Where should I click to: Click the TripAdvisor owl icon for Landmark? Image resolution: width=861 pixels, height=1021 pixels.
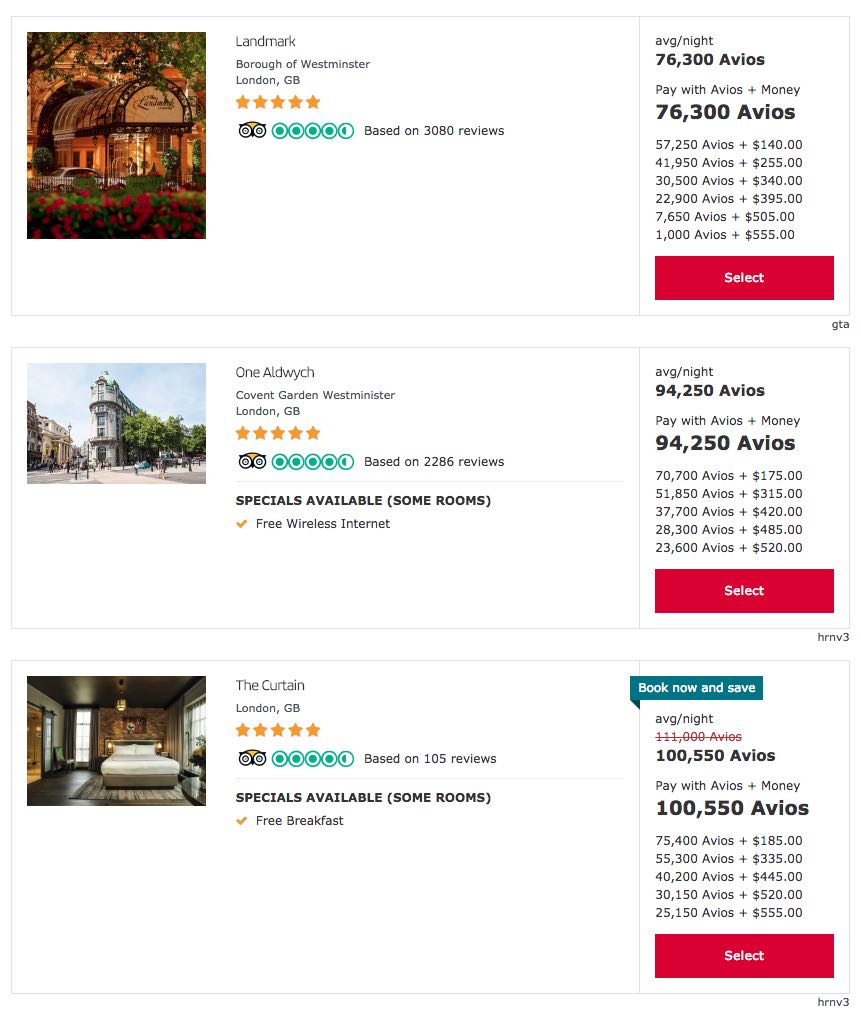pos(252,131)
